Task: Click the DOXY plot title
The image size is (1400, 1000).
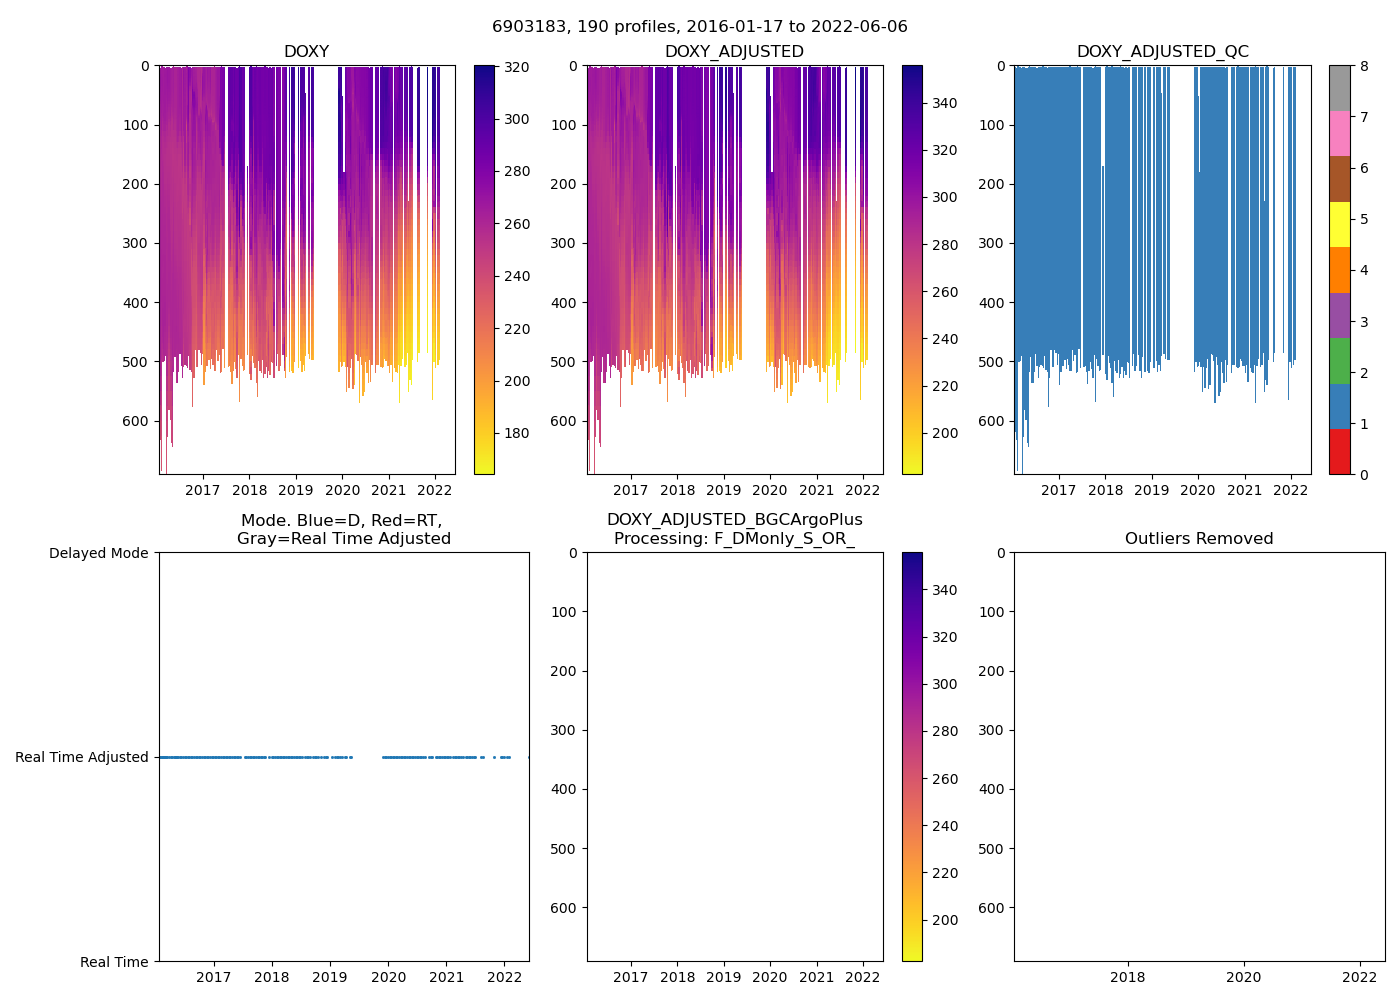Action: [306, 52]
